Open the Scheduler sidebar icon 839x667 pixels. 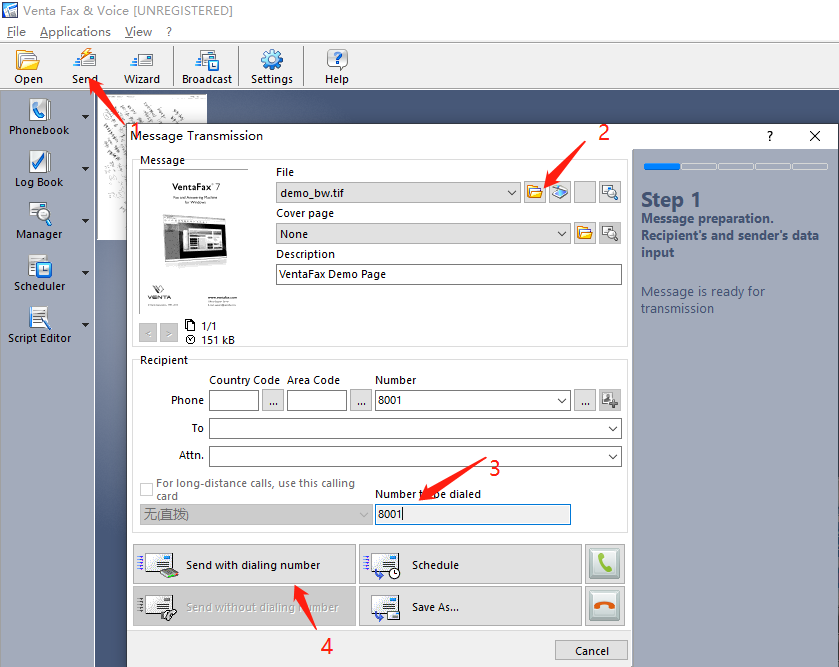coord(39,273)
